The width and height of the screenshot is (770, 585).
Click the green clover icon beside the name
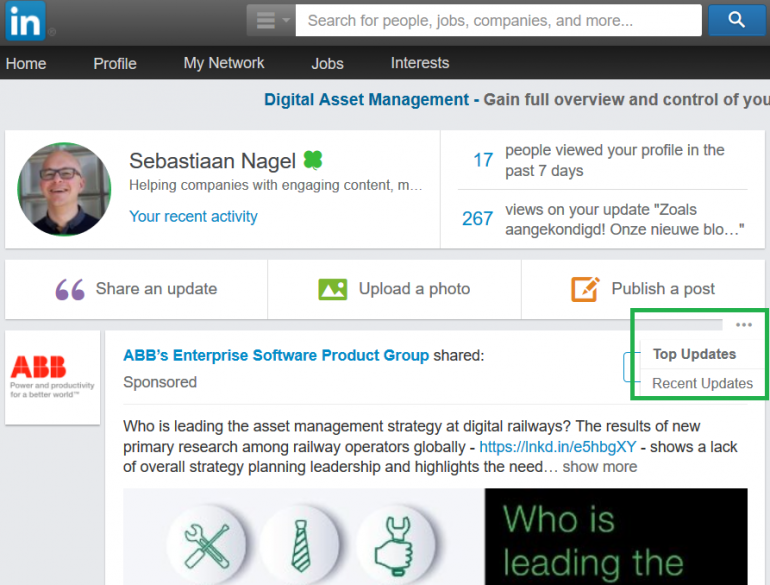(x=313, y=160)
